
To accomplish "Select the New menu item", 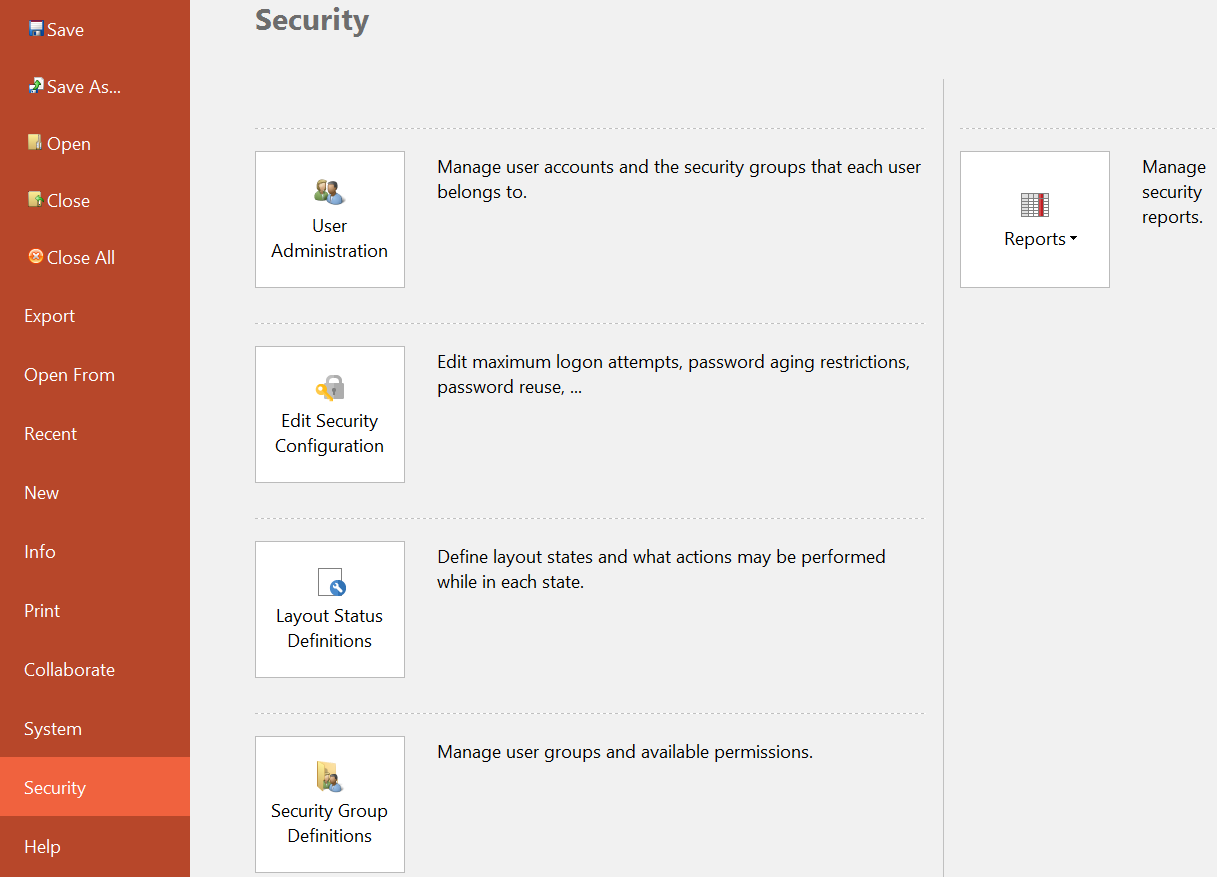I will (x=41, y=493).
